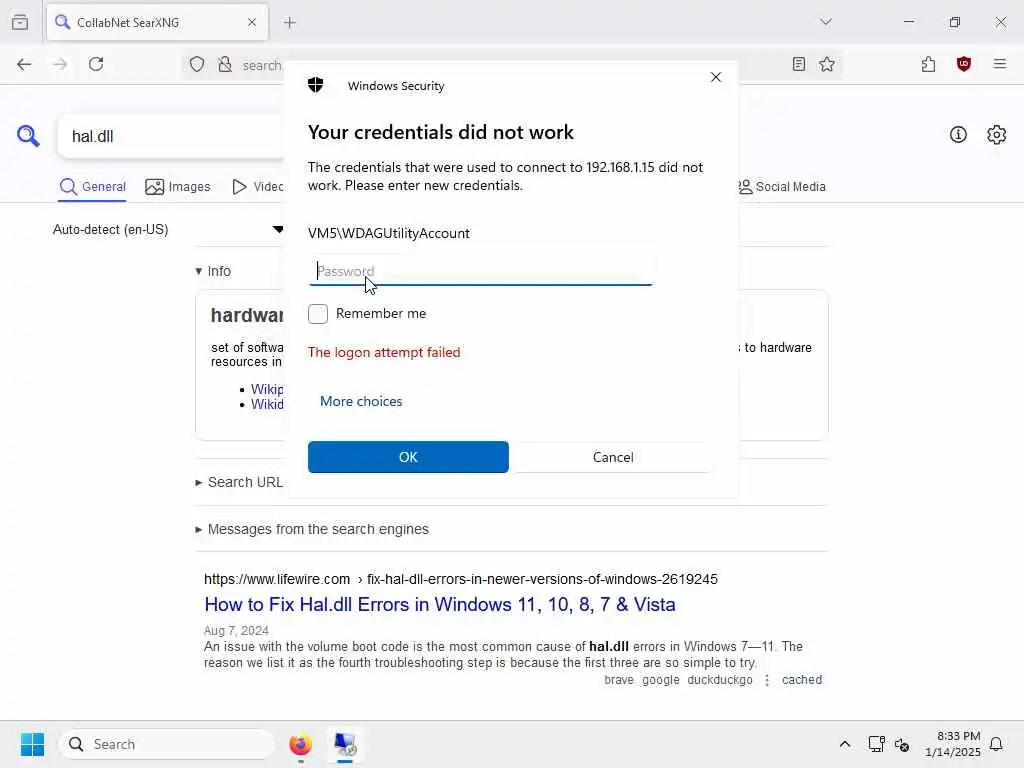The width and height of the screenshot is (1024, 768).
Task: Open the tracking protection shield icon
Action: pyautogui.click(x=197, y=64)
